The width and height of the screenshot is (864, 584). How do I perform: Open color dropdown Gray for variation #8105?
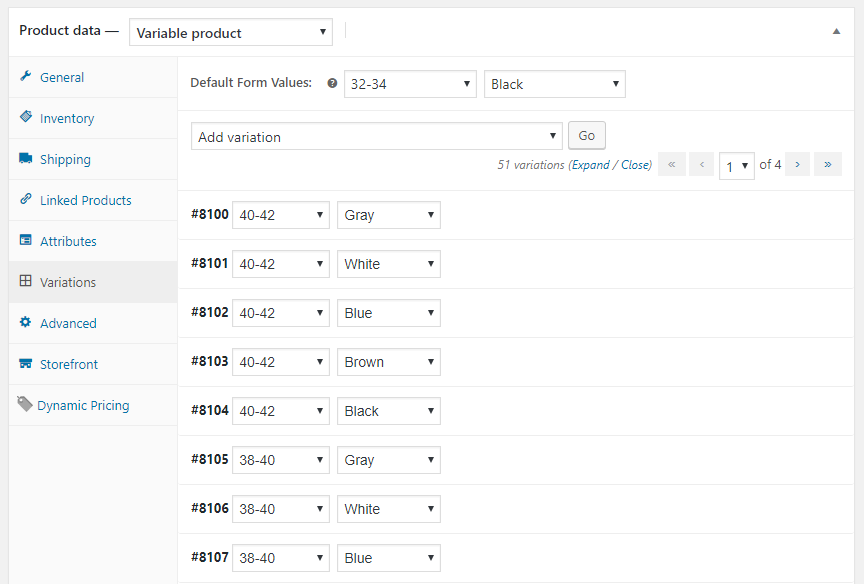click(388, 460)
